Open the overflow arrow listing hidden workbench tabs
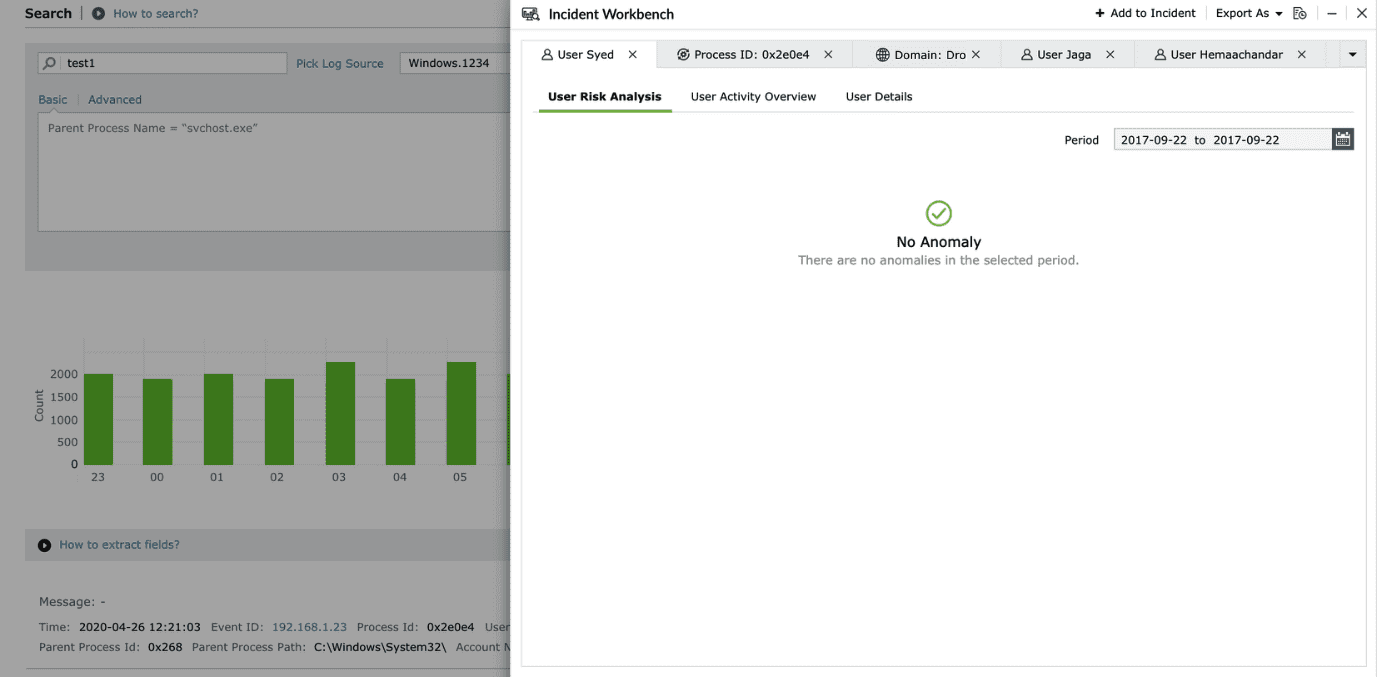 click(1352, 54)
